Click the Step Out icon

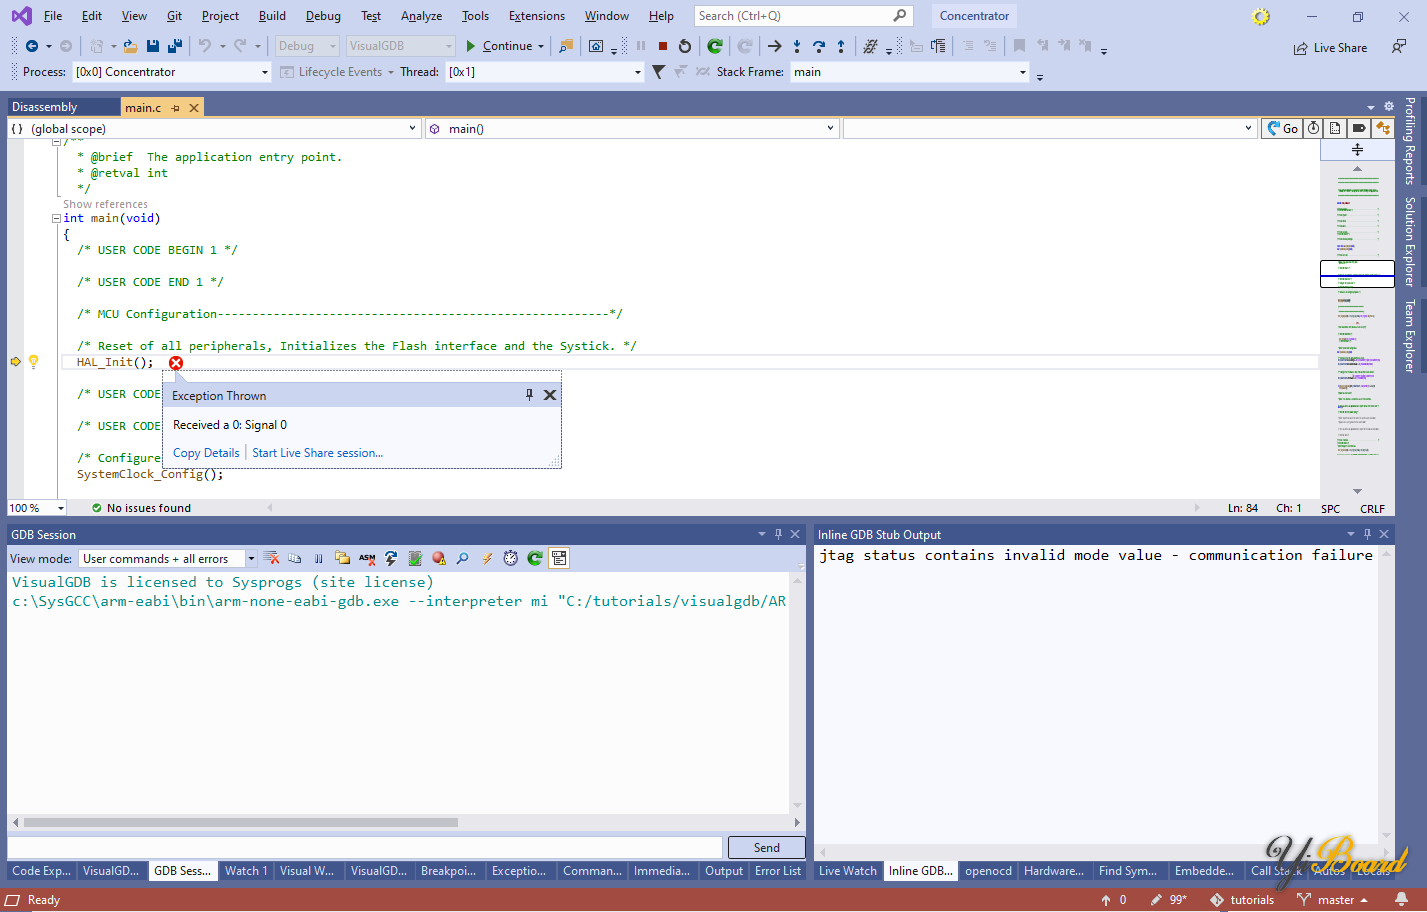click(x=841, y=46)
